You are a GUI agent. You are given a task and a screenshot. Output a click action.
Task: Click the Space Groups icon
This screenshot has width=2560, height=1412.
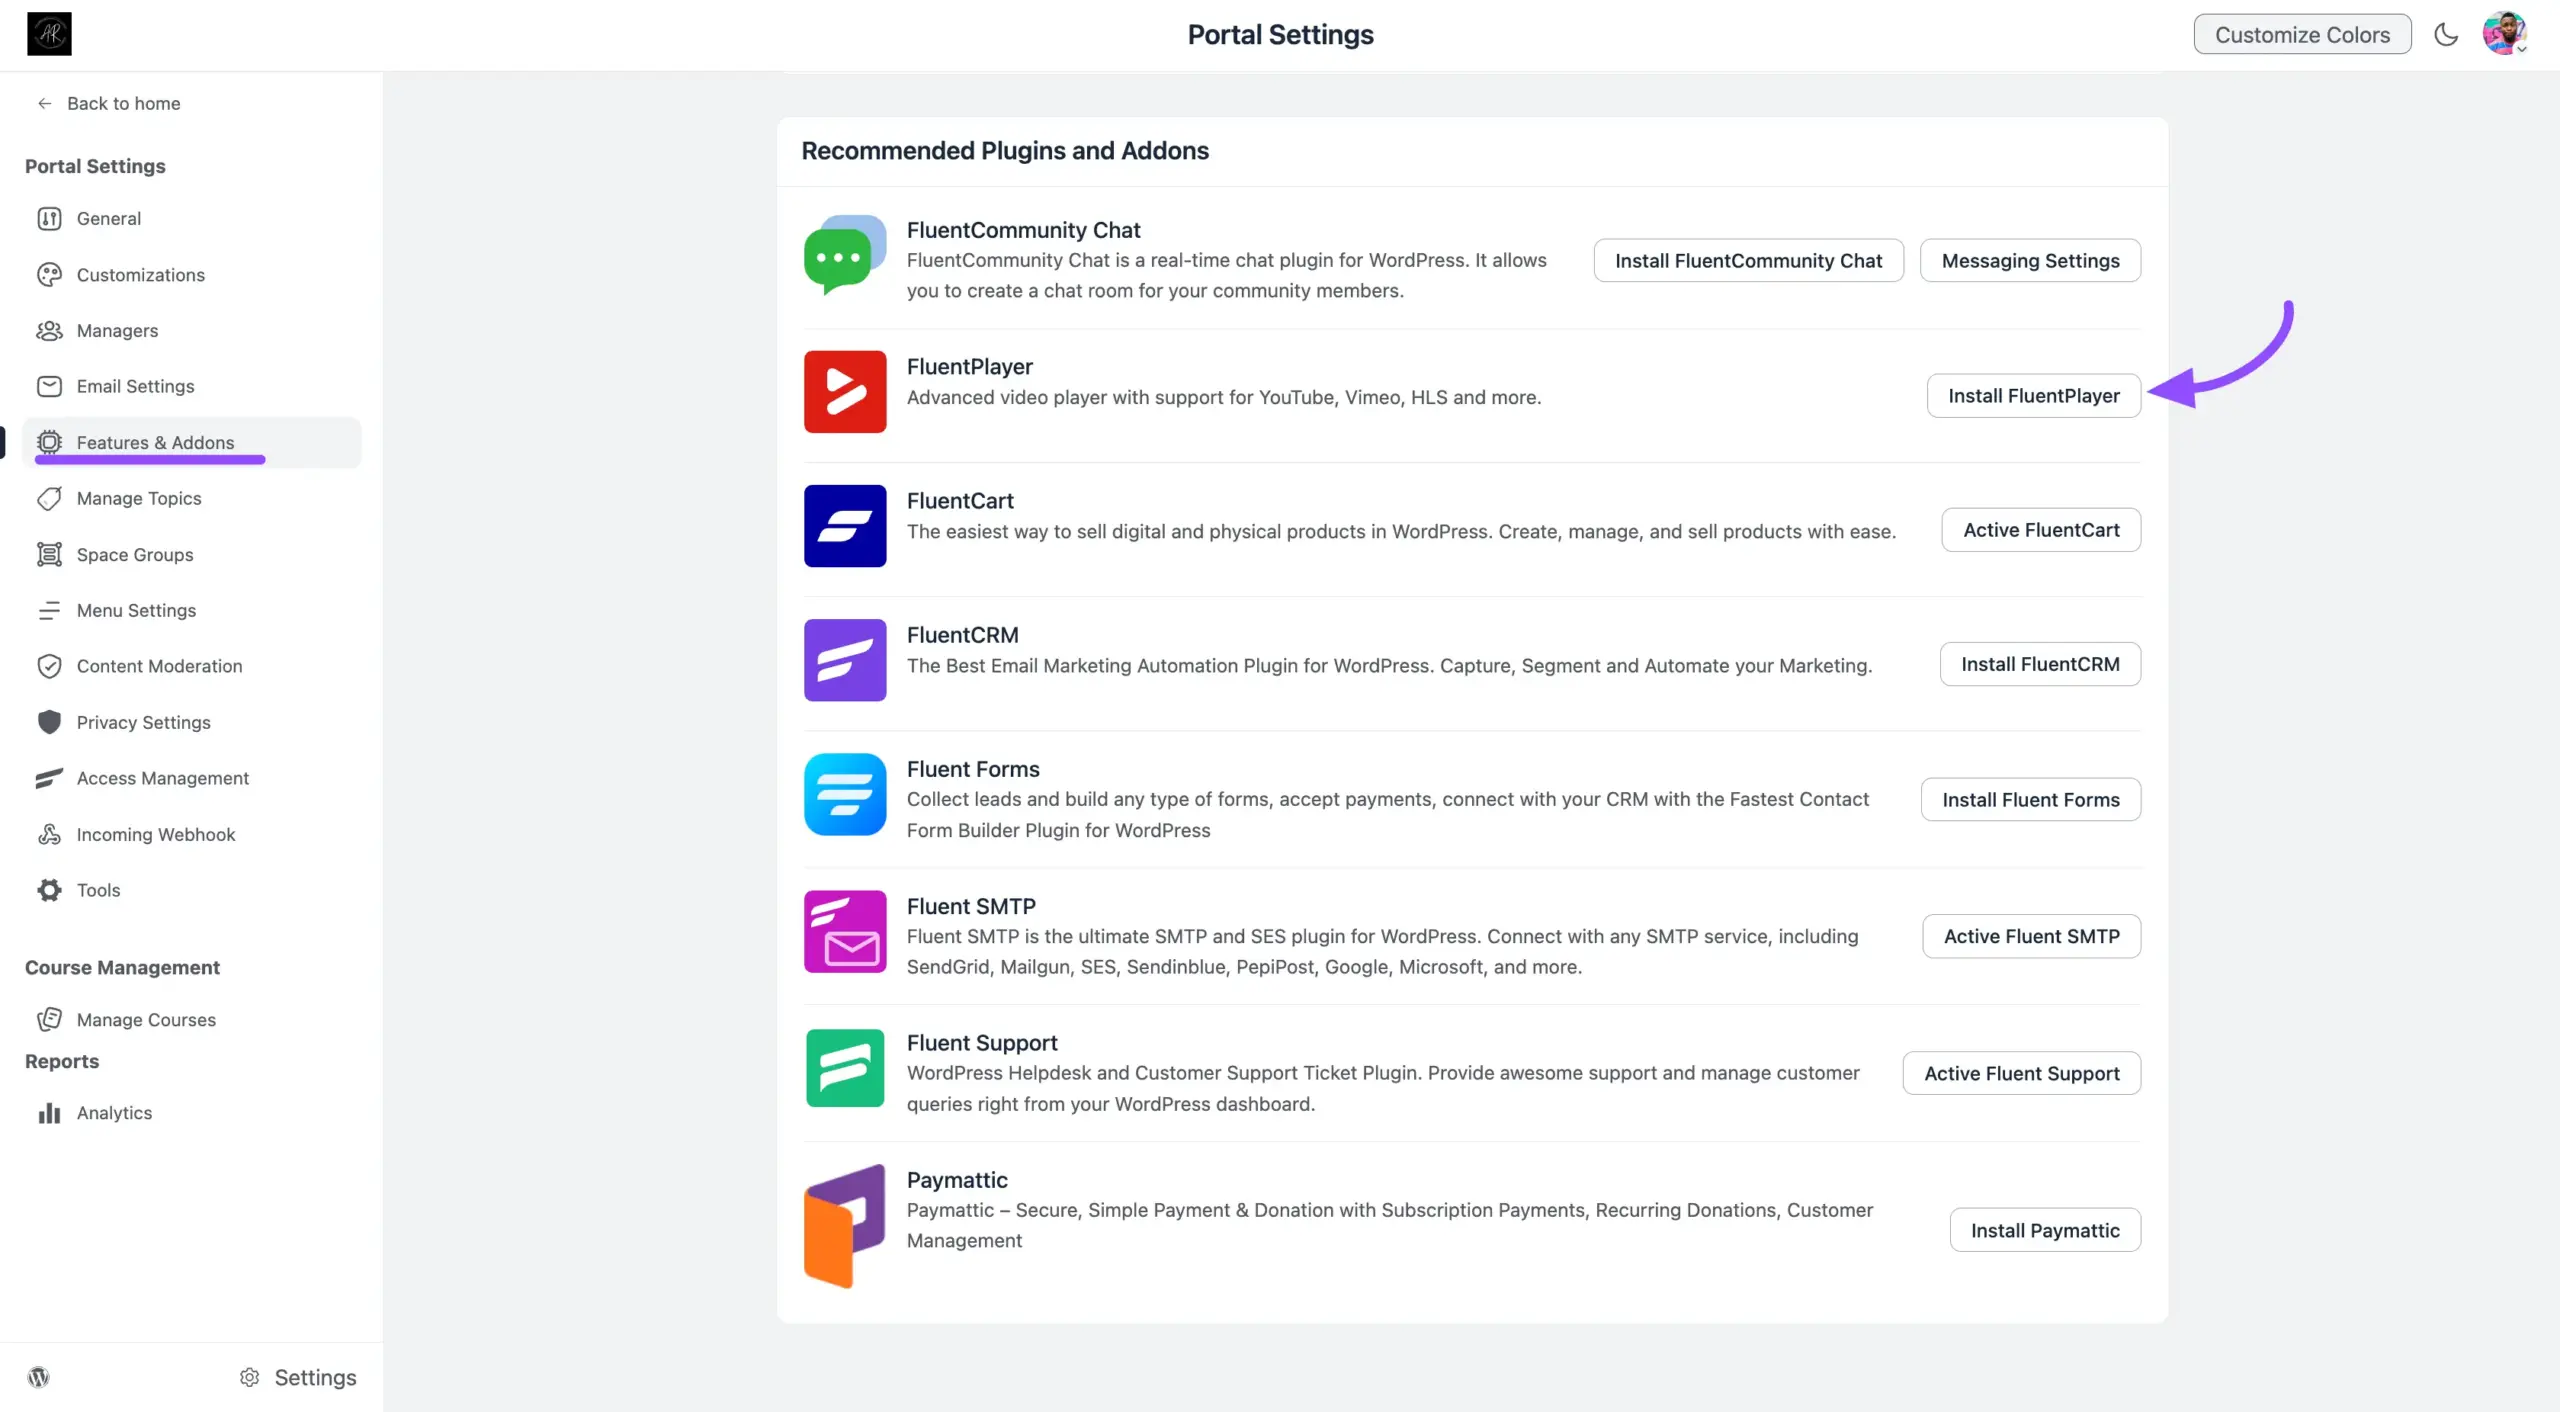(49, 554)
